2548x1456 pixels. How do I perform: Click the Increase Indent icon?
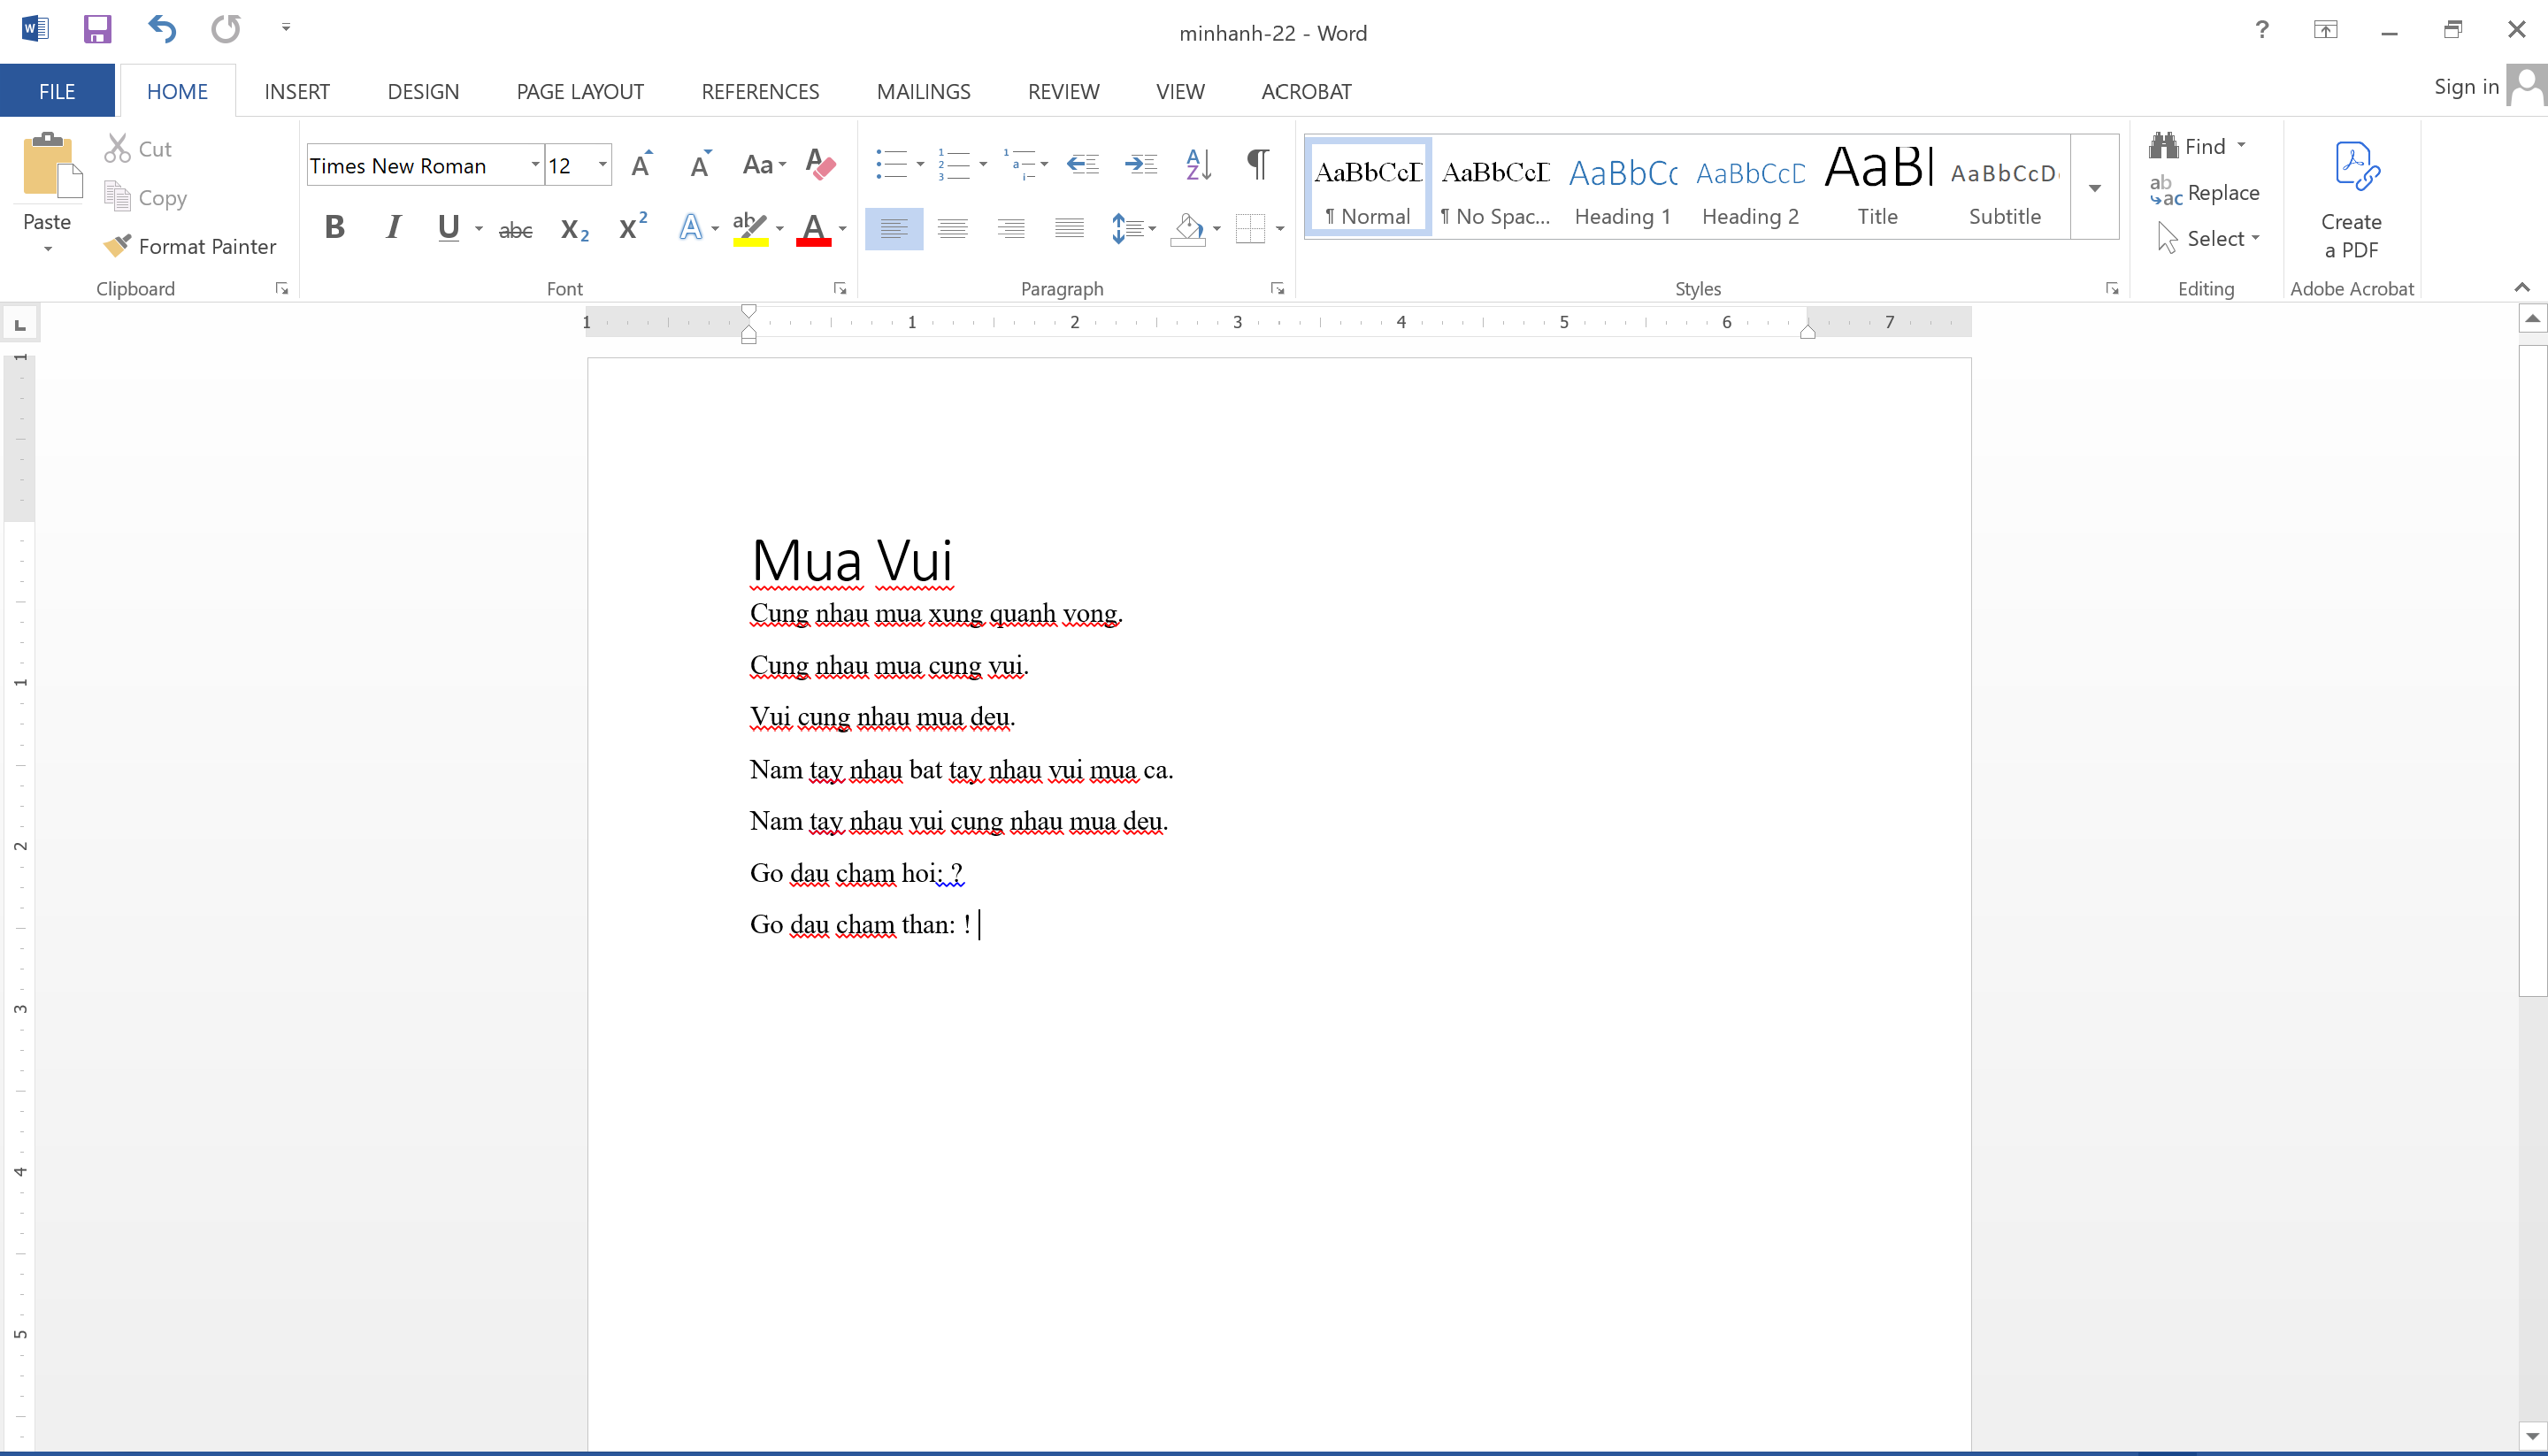click(1140, 164)
